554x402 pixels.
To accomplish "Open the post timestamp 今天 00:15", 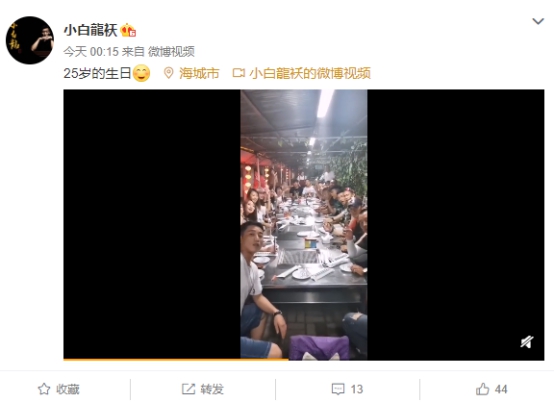I will click(x=91, y=52).
